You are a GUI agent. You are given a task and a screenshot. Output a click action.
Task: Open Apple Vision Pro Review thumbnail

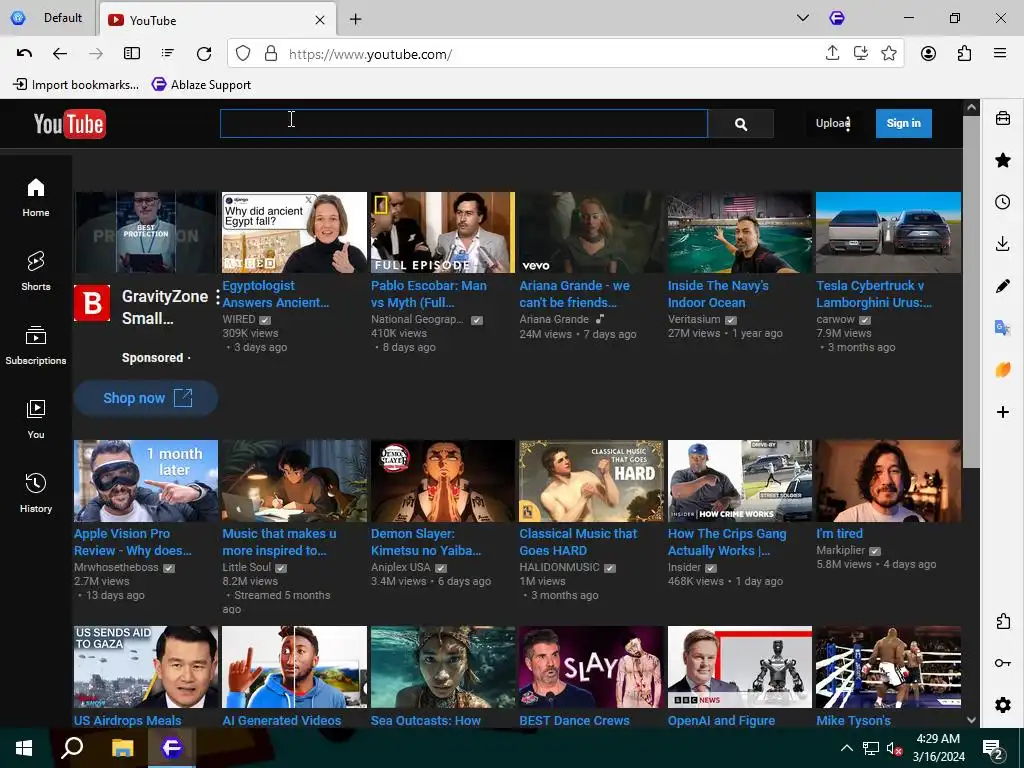tap(146, 481)
